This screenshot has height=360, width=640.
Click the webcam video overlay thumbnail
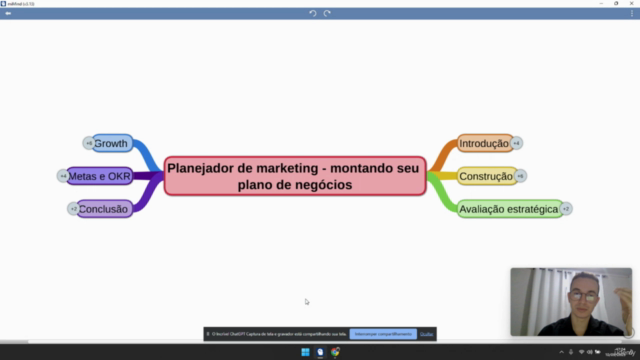571,302
